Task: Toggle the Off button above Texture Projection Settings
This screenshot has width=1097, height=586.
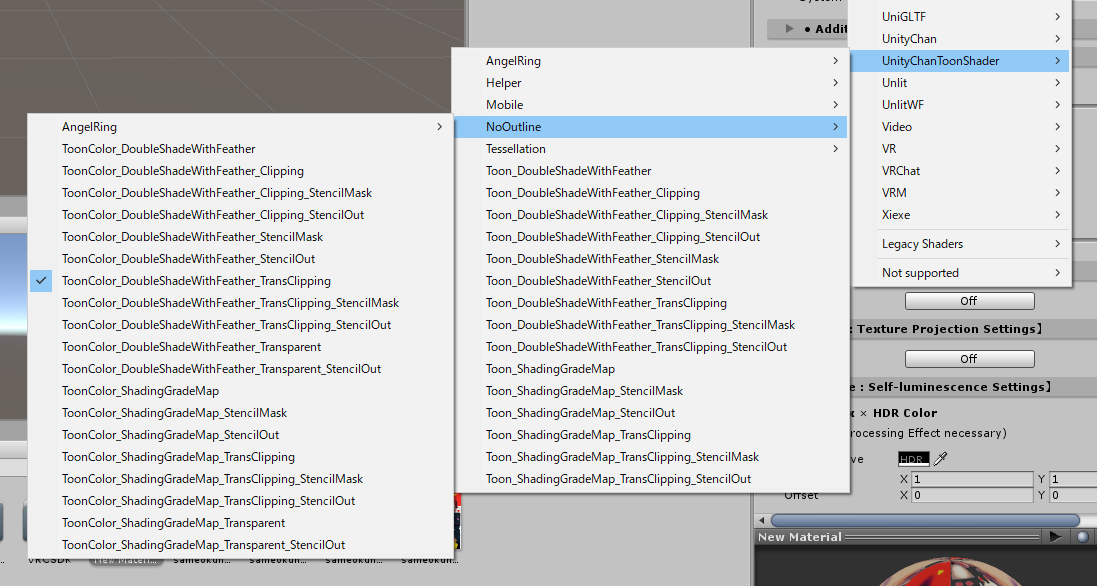Action: pyautogui.click(x=970, y=301)
